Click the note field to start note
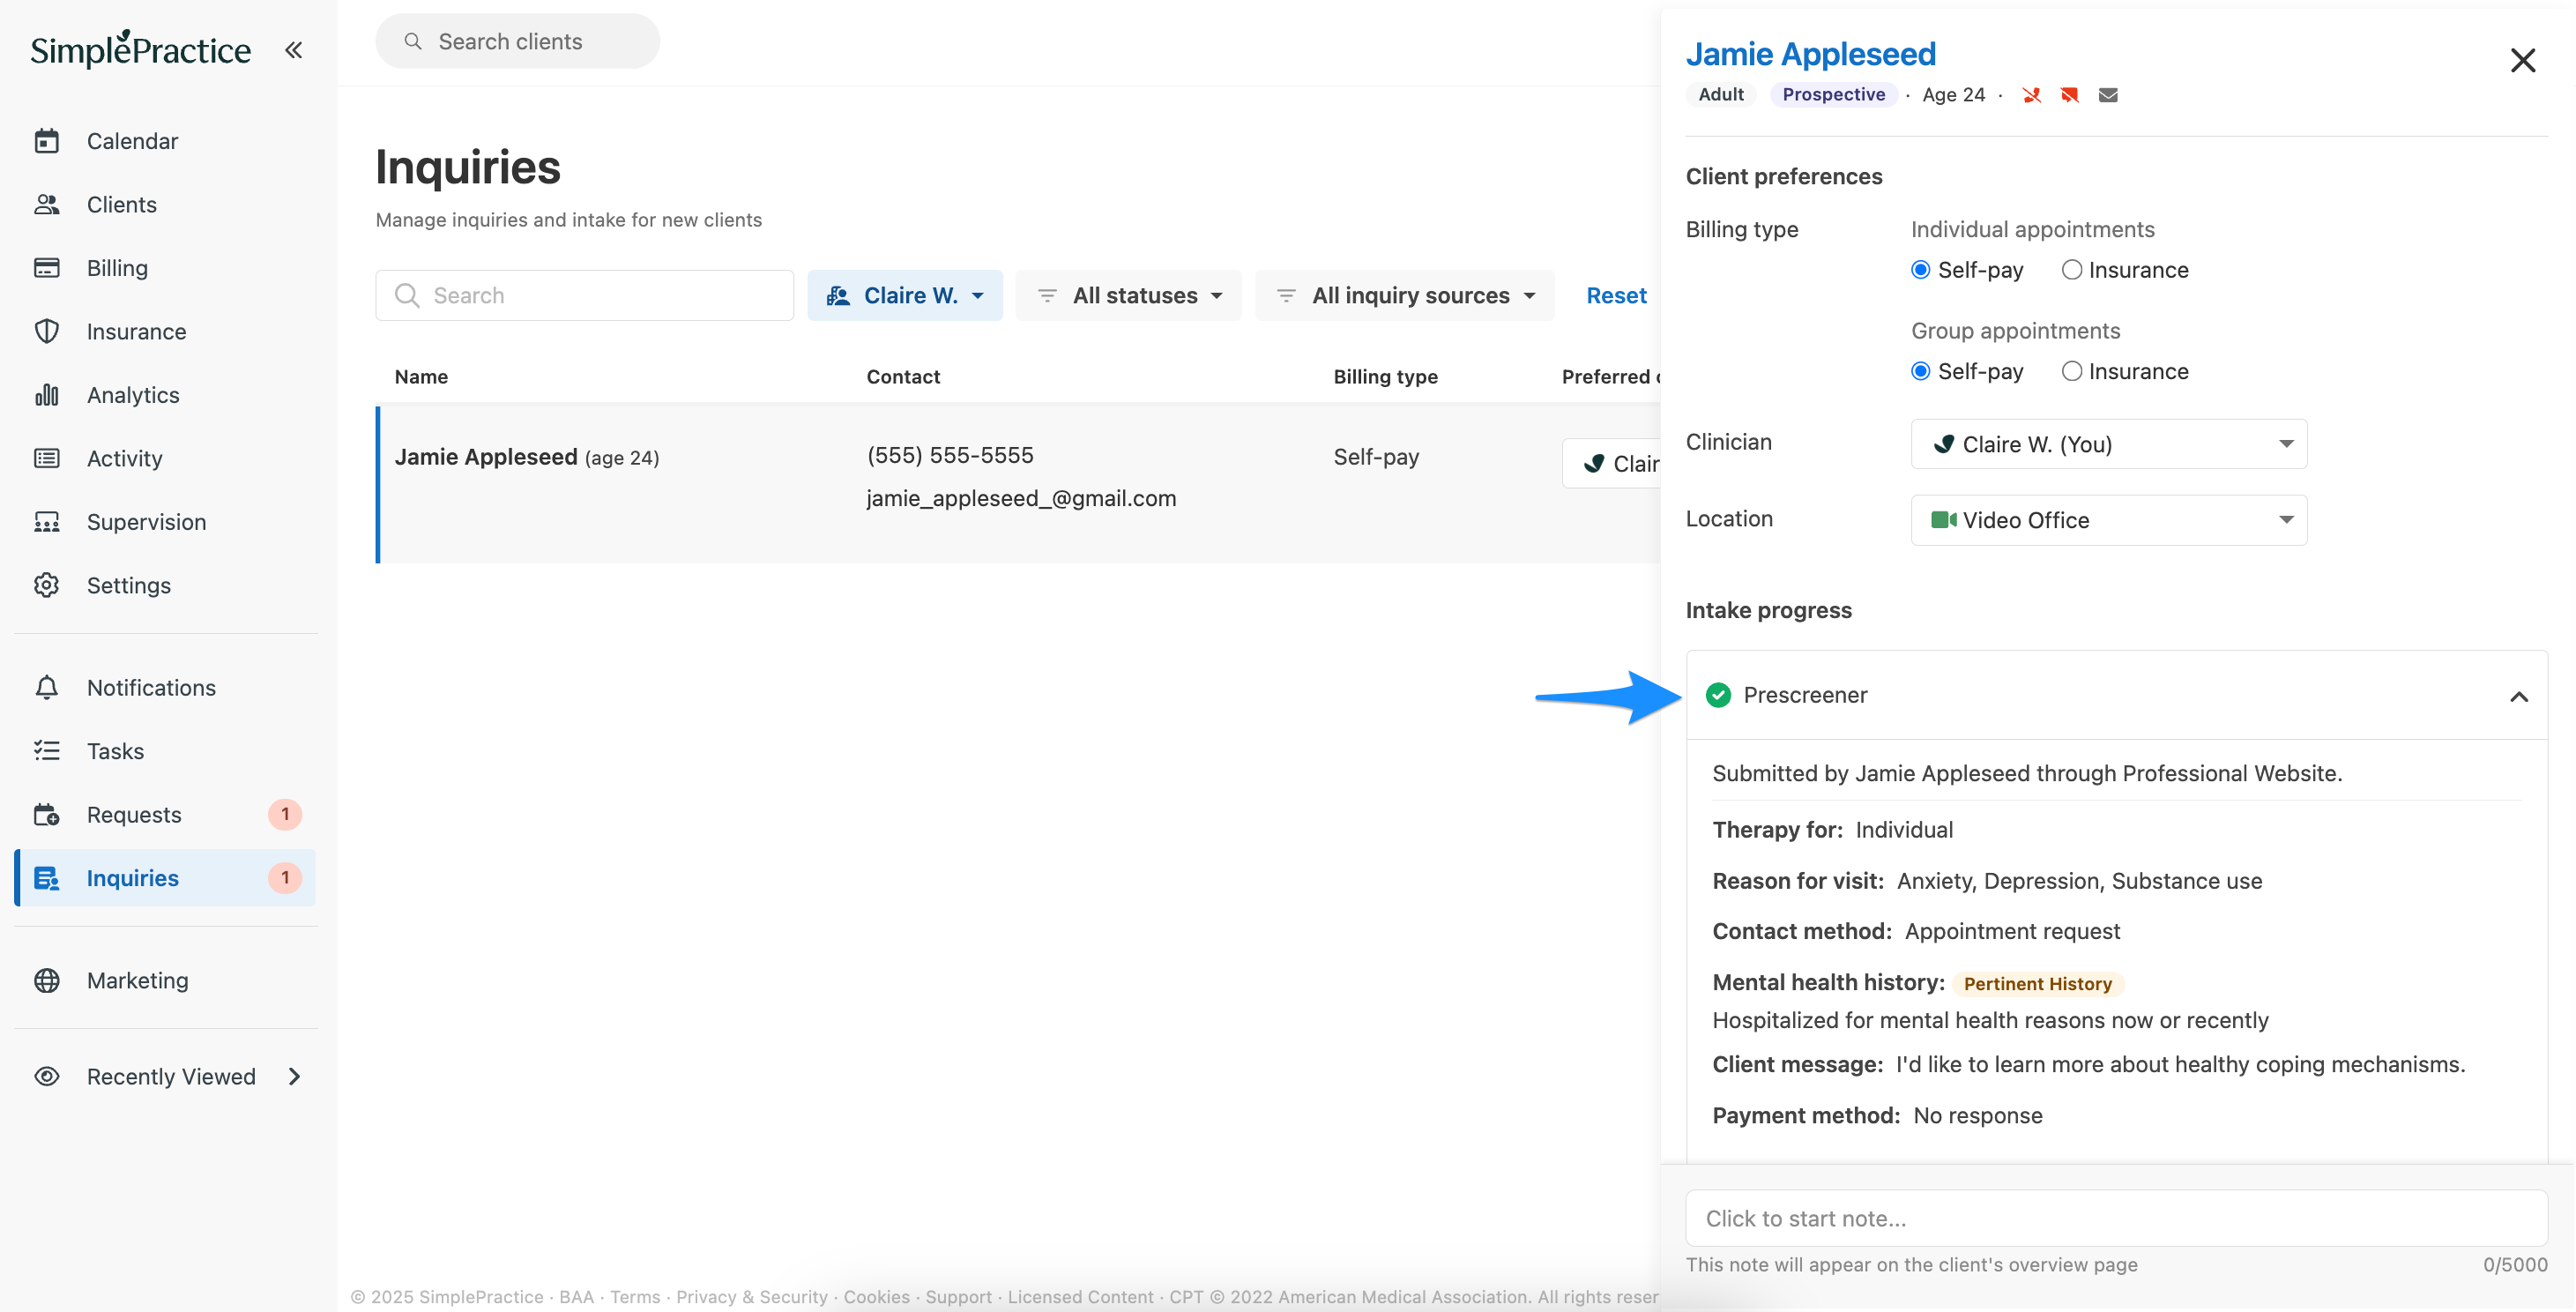The image size is (2576, 1312). pyautogui.click(x=2117, y=1218)
